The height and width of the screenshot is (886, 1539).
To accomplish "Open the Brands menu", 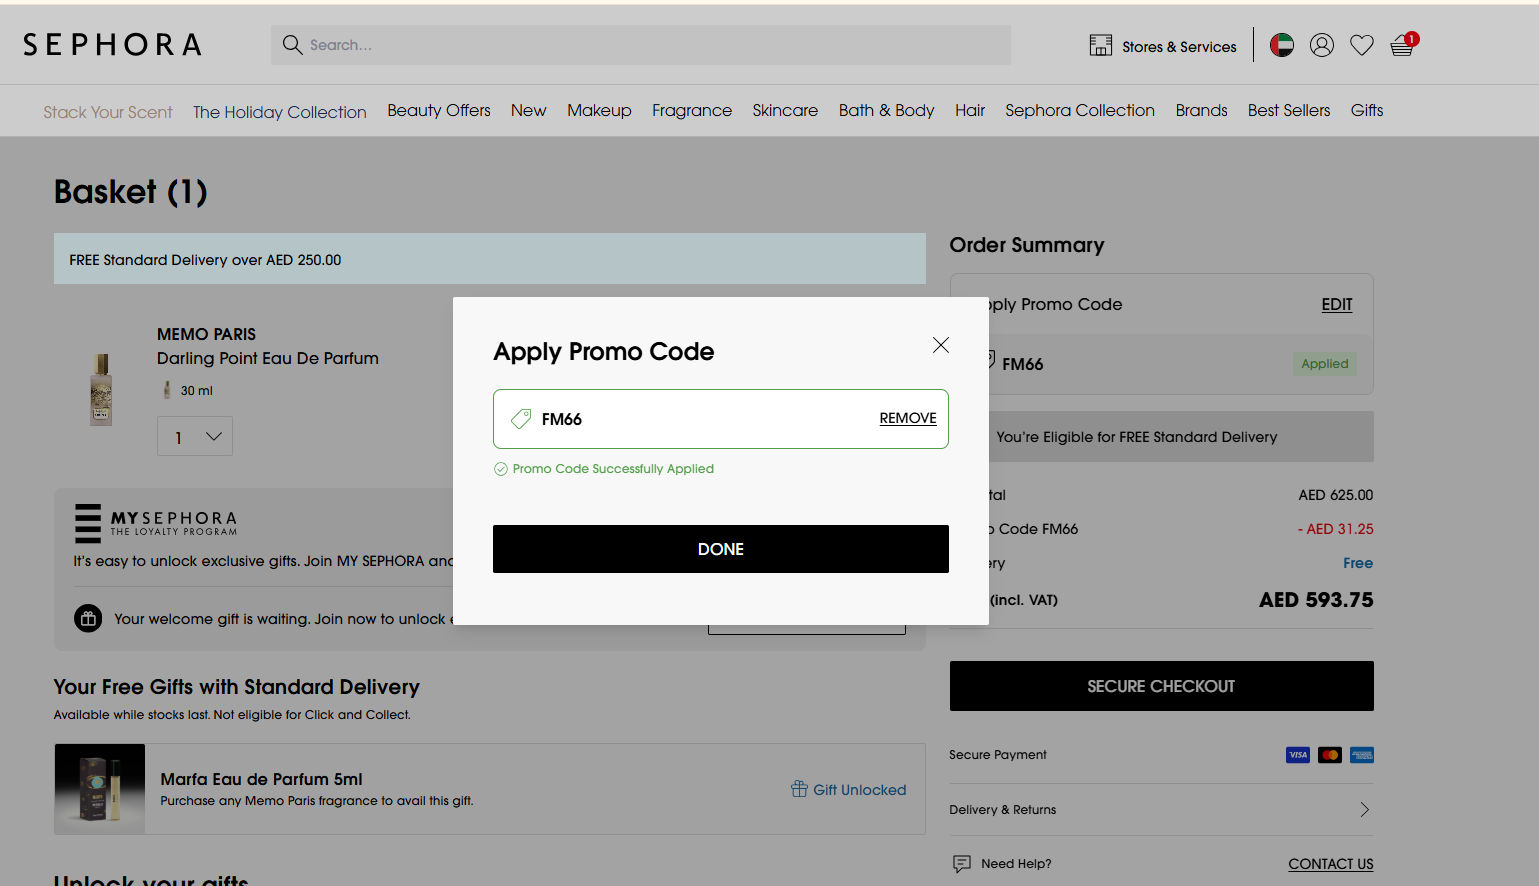I will [1201, 110].
